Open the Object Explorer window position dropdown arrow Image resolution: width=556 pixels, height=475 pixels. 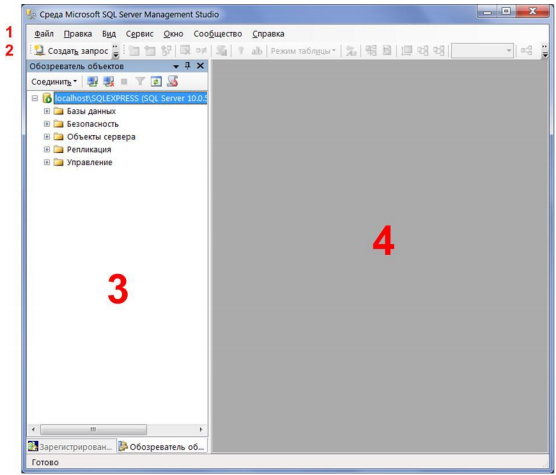(176, 66)
